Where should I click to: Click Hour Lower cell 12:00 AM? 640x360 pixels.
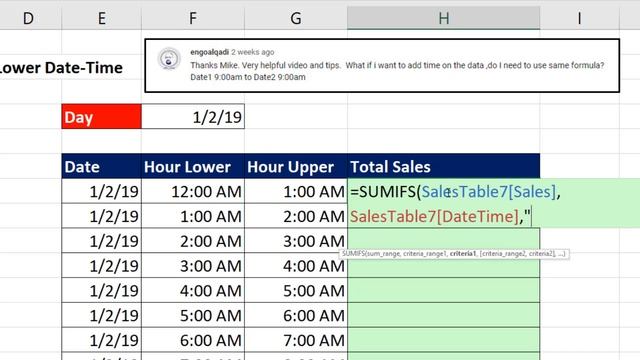point(193,191)
